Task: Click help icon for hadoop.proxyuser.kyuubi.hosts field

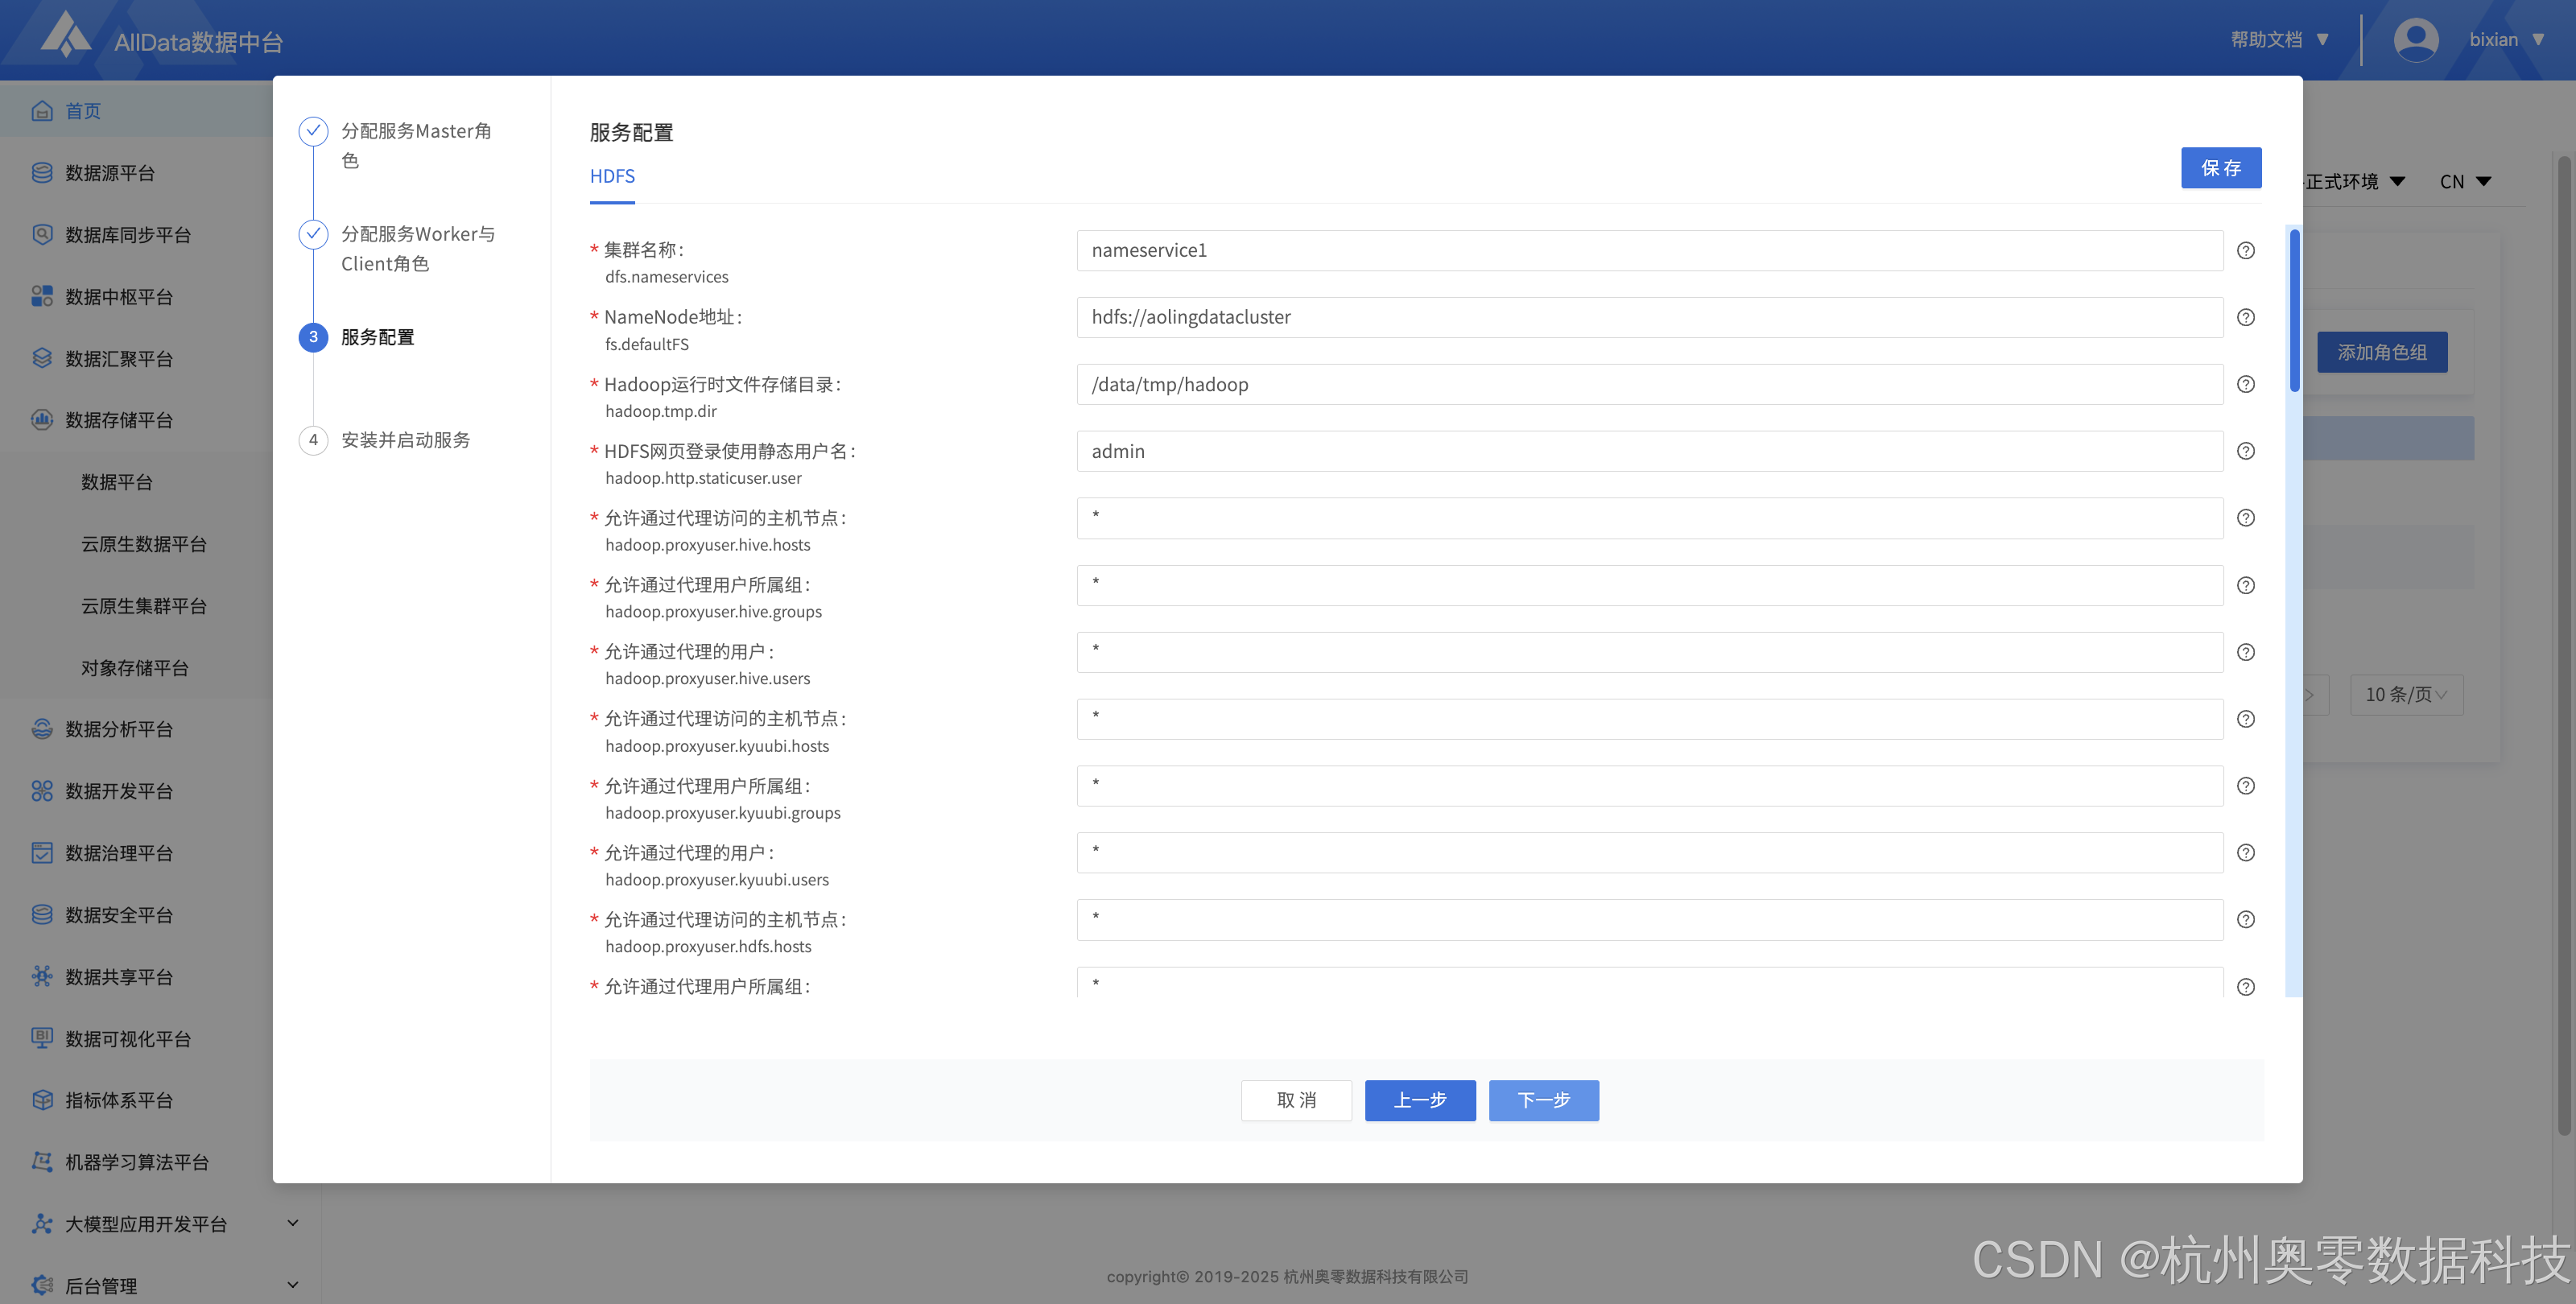Action: 2245,719
